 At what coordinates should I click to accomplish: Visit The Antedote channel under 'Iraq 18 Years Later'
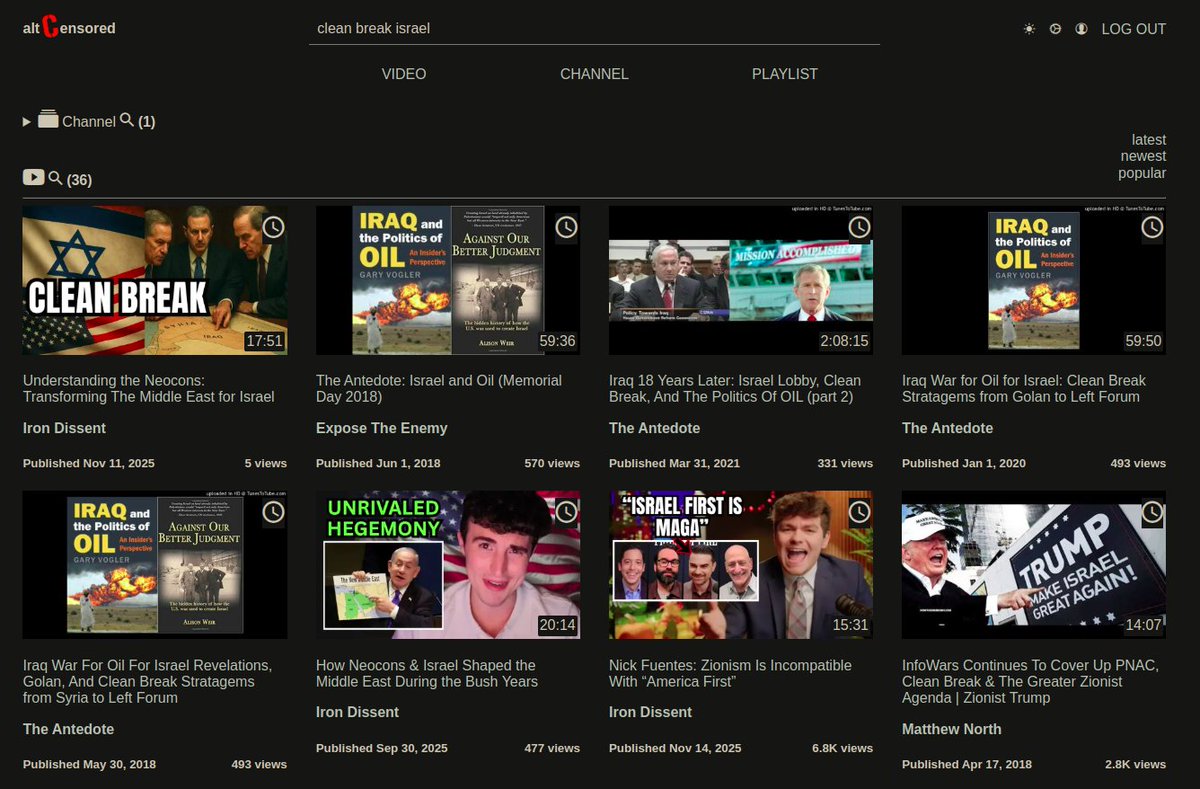click(x=655, y=428)
